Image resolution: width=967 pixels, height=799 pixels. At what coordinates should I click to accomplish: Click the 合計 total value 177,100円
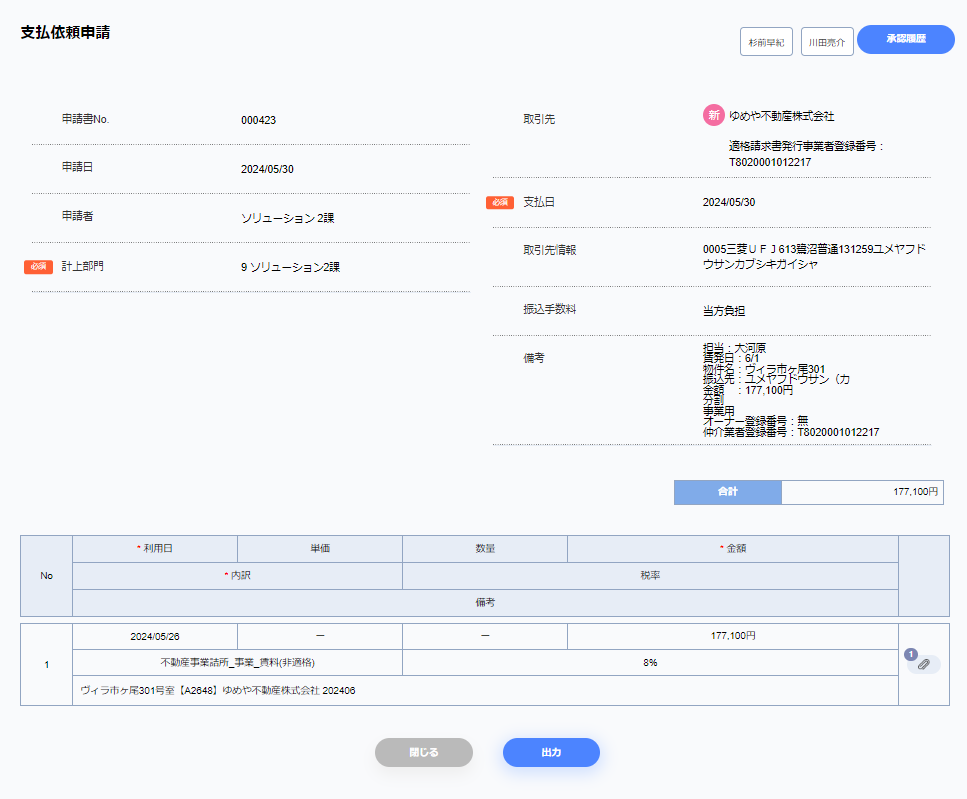(x=861, y=492)
